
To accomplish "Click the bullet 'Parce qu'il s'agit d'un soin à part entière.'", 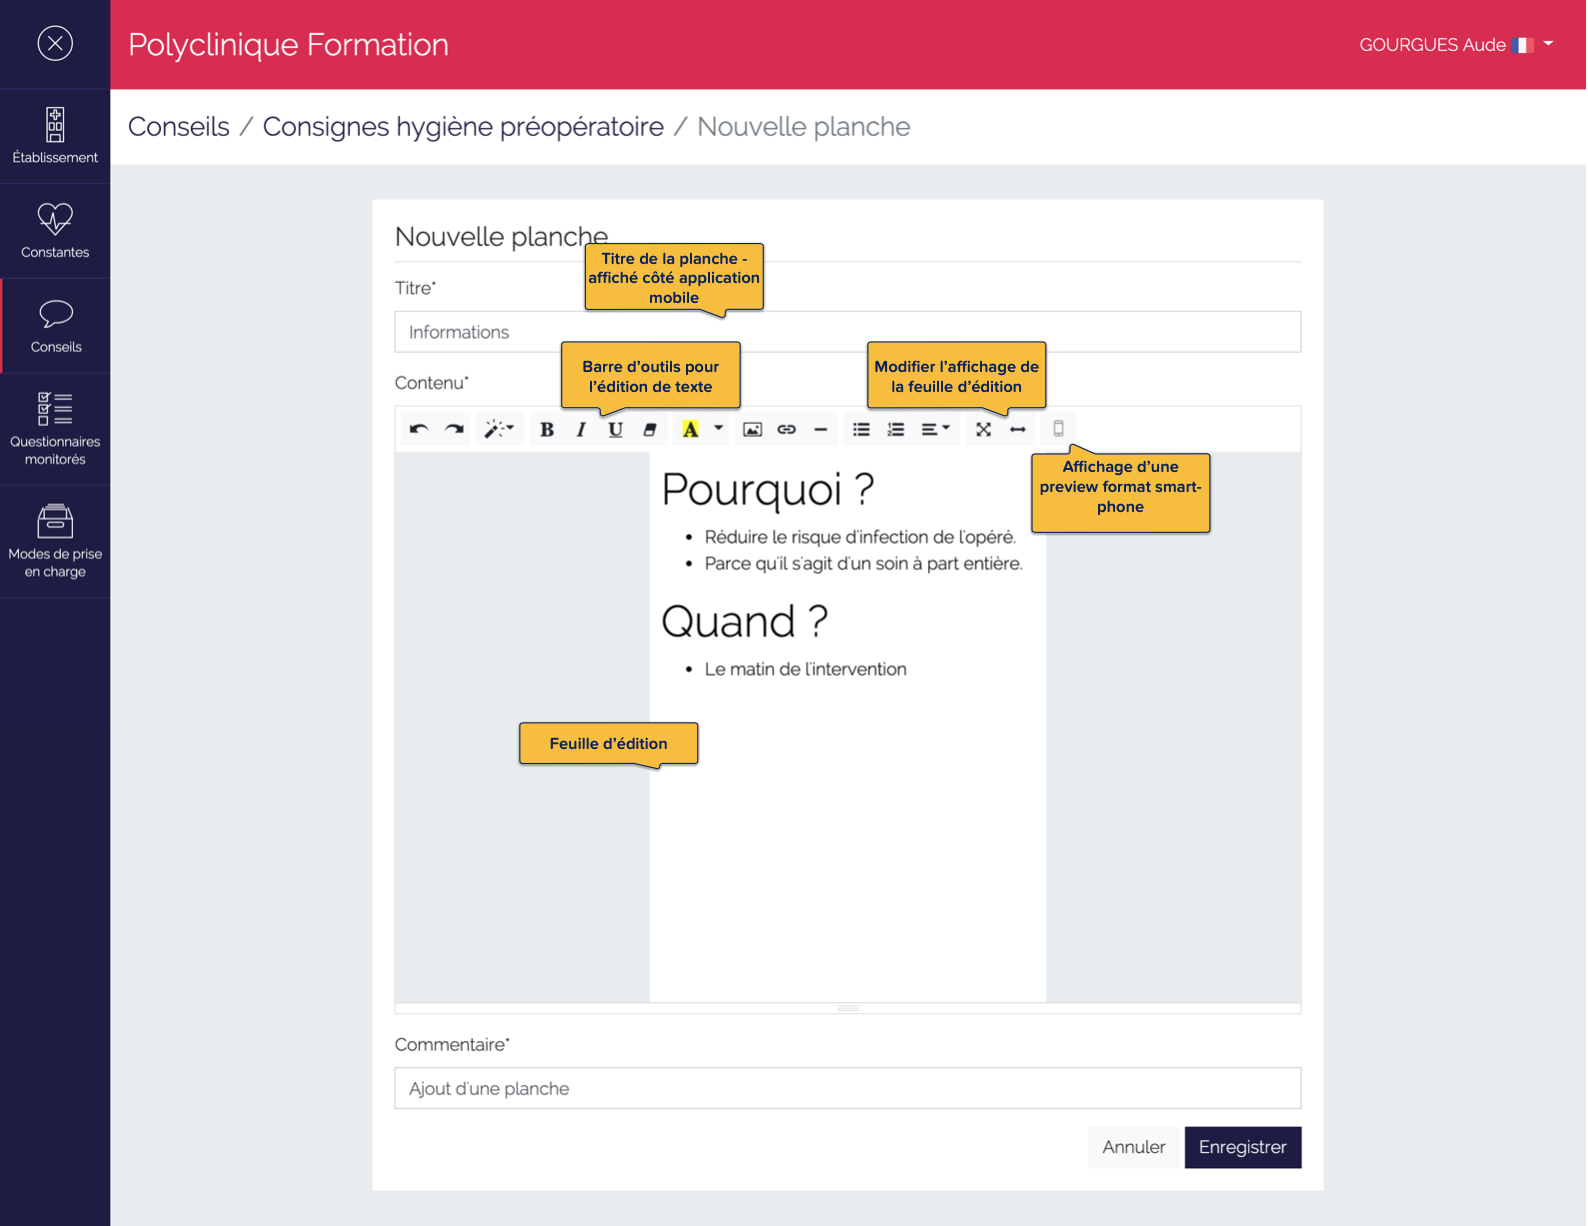I will click(x=863, y=563).
